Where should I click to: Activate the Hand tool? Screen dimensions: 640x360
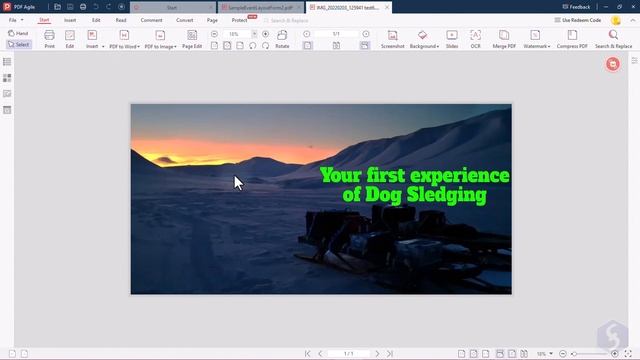click(18, 33)
